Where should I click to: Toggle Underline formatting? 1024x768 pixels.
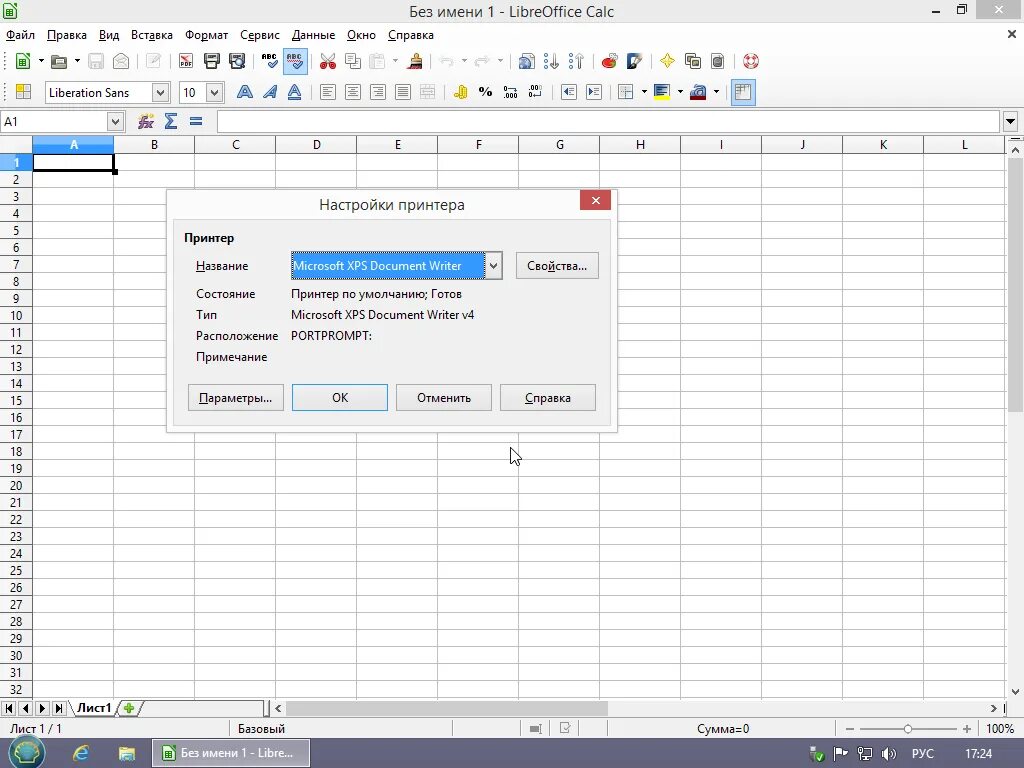(295, 92)
